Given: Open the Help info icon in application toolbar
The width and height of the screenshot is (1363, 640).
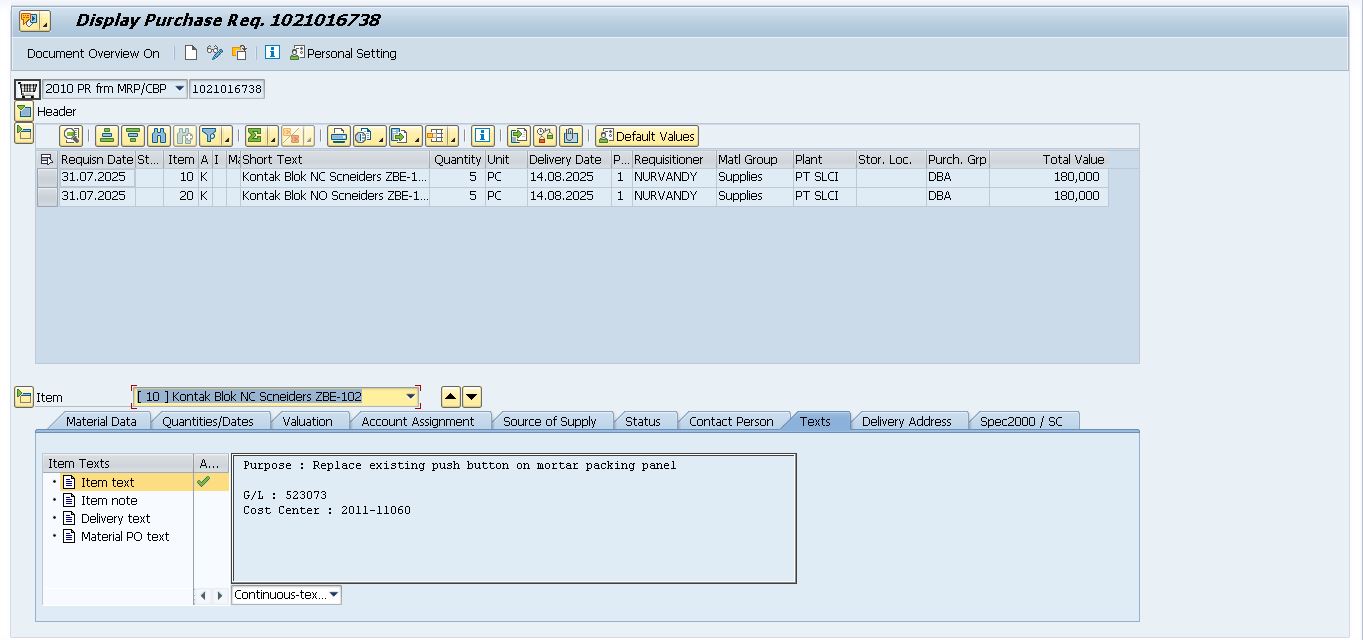Looking at the screenshot, I should (x=272, y=53).
